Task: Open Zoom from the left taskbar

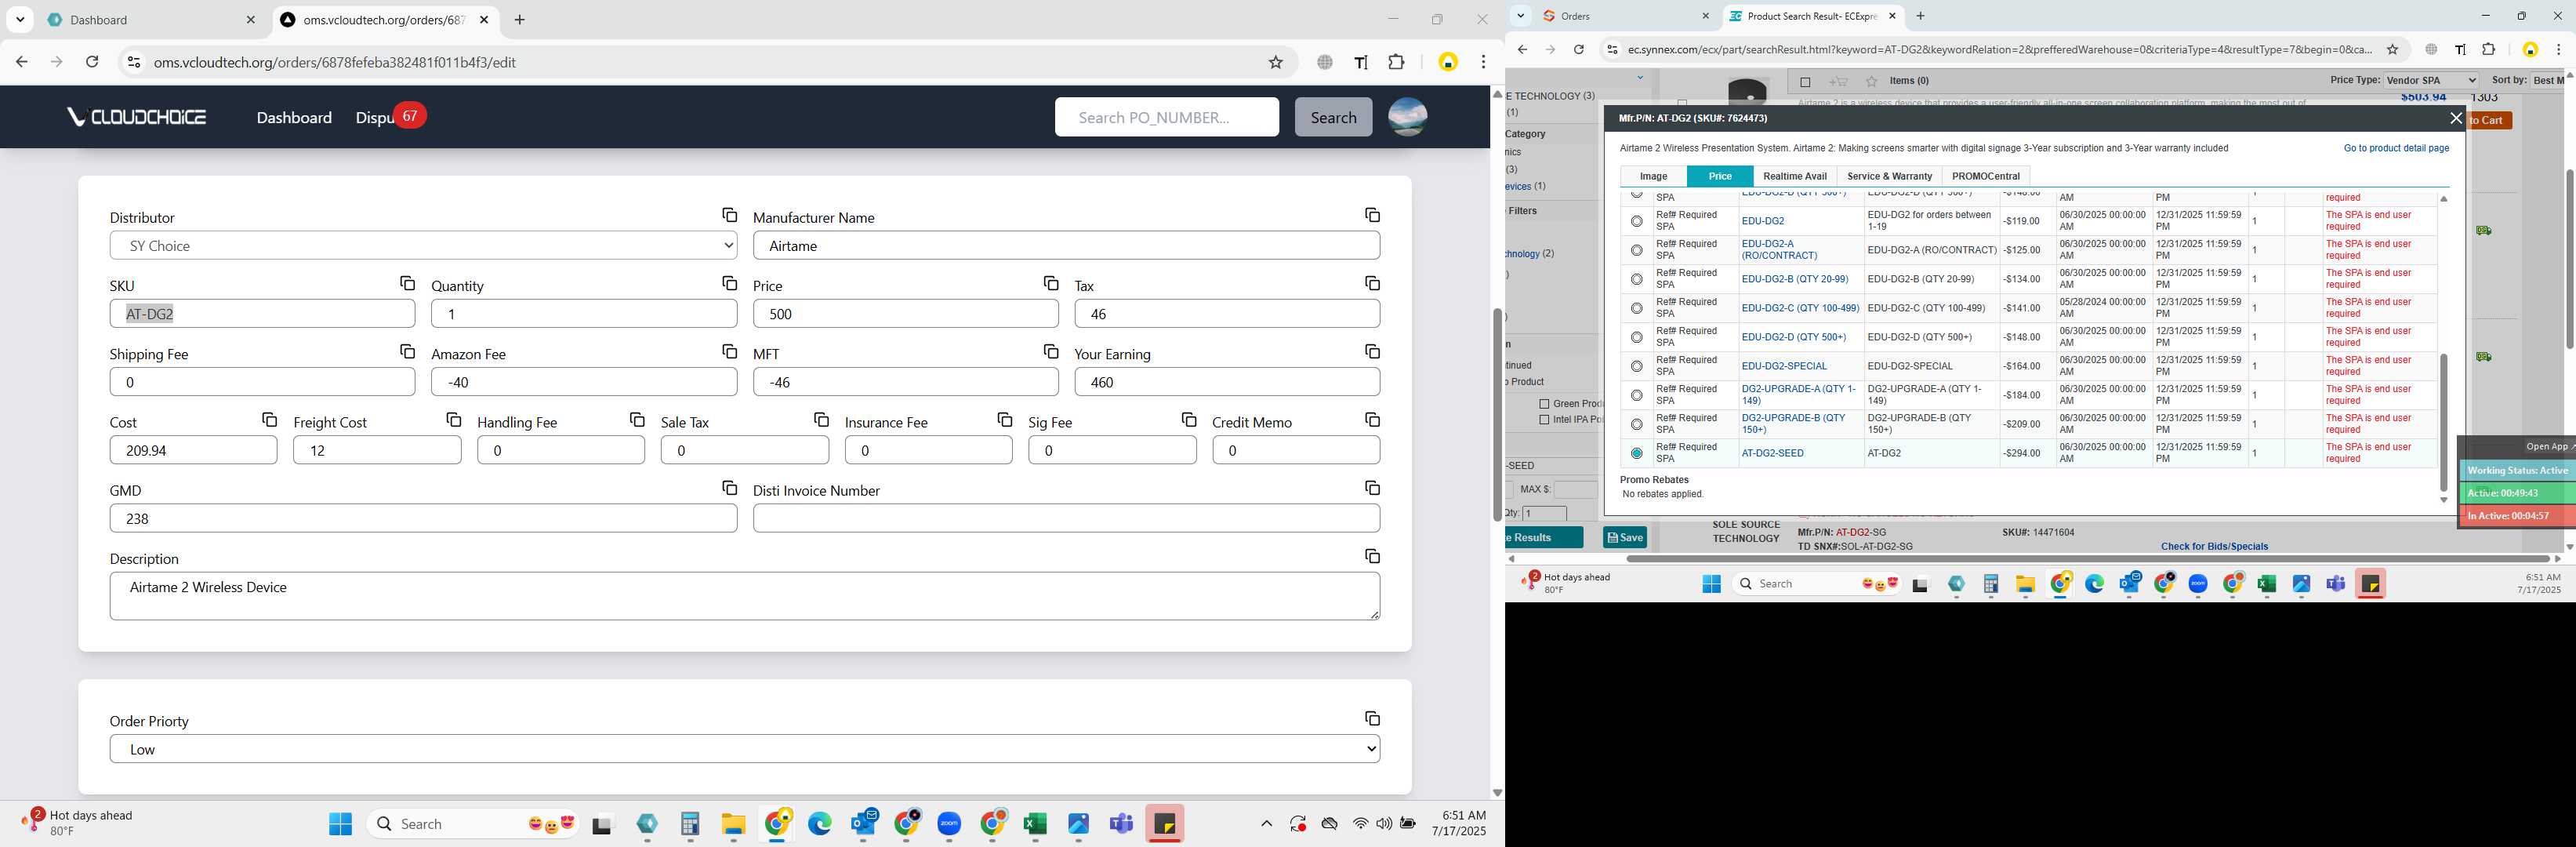Action: tap(949, 824)
